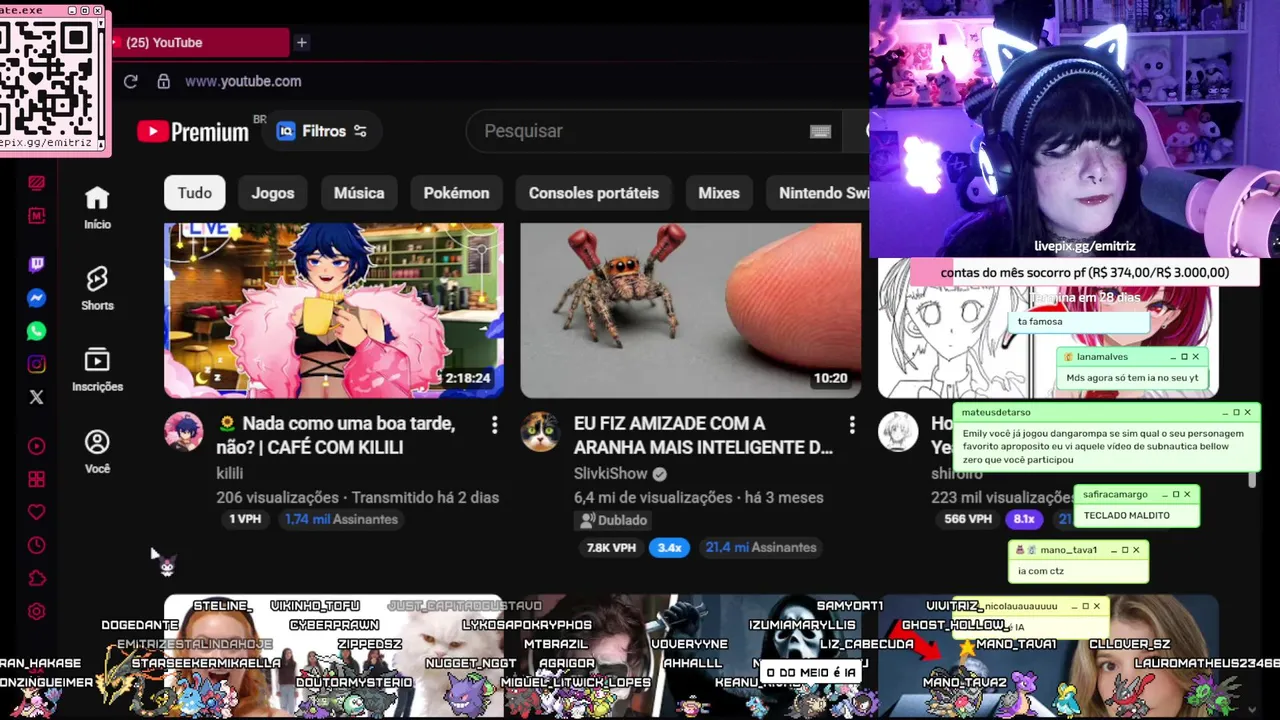Select the Música filter chip
Screen dimensions: 1280x720
point(359,193)
